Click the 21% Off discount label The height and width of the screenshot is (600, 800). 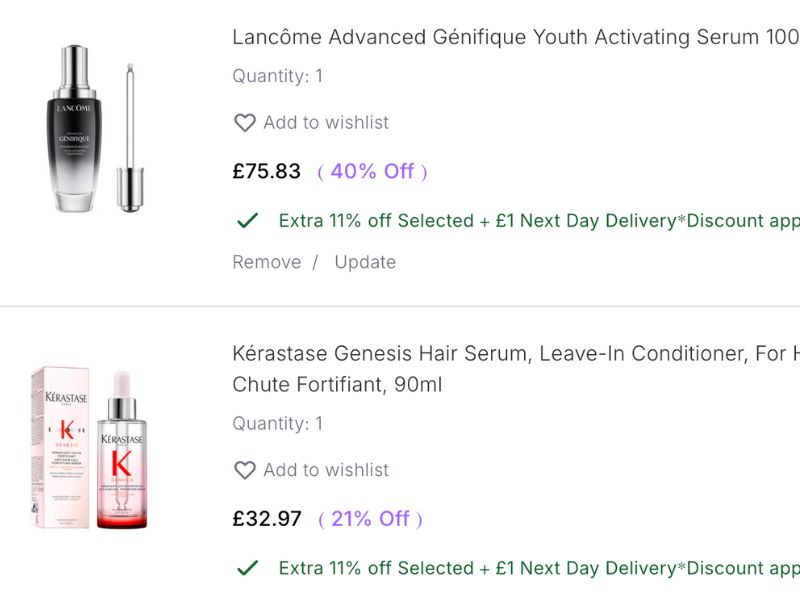click(370, 519)
